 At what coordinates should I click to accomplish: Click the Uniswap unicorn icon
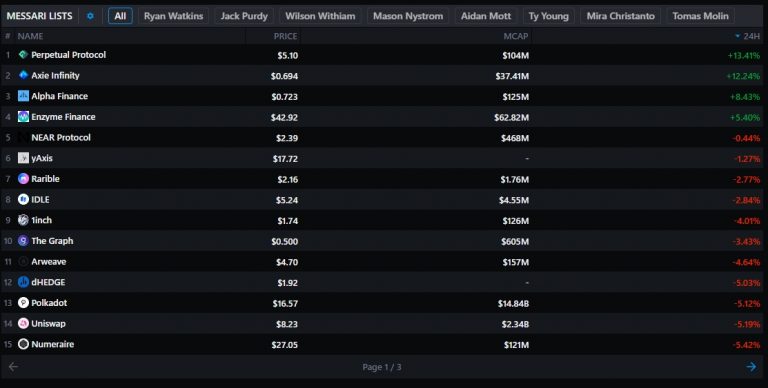click(23, 323)
